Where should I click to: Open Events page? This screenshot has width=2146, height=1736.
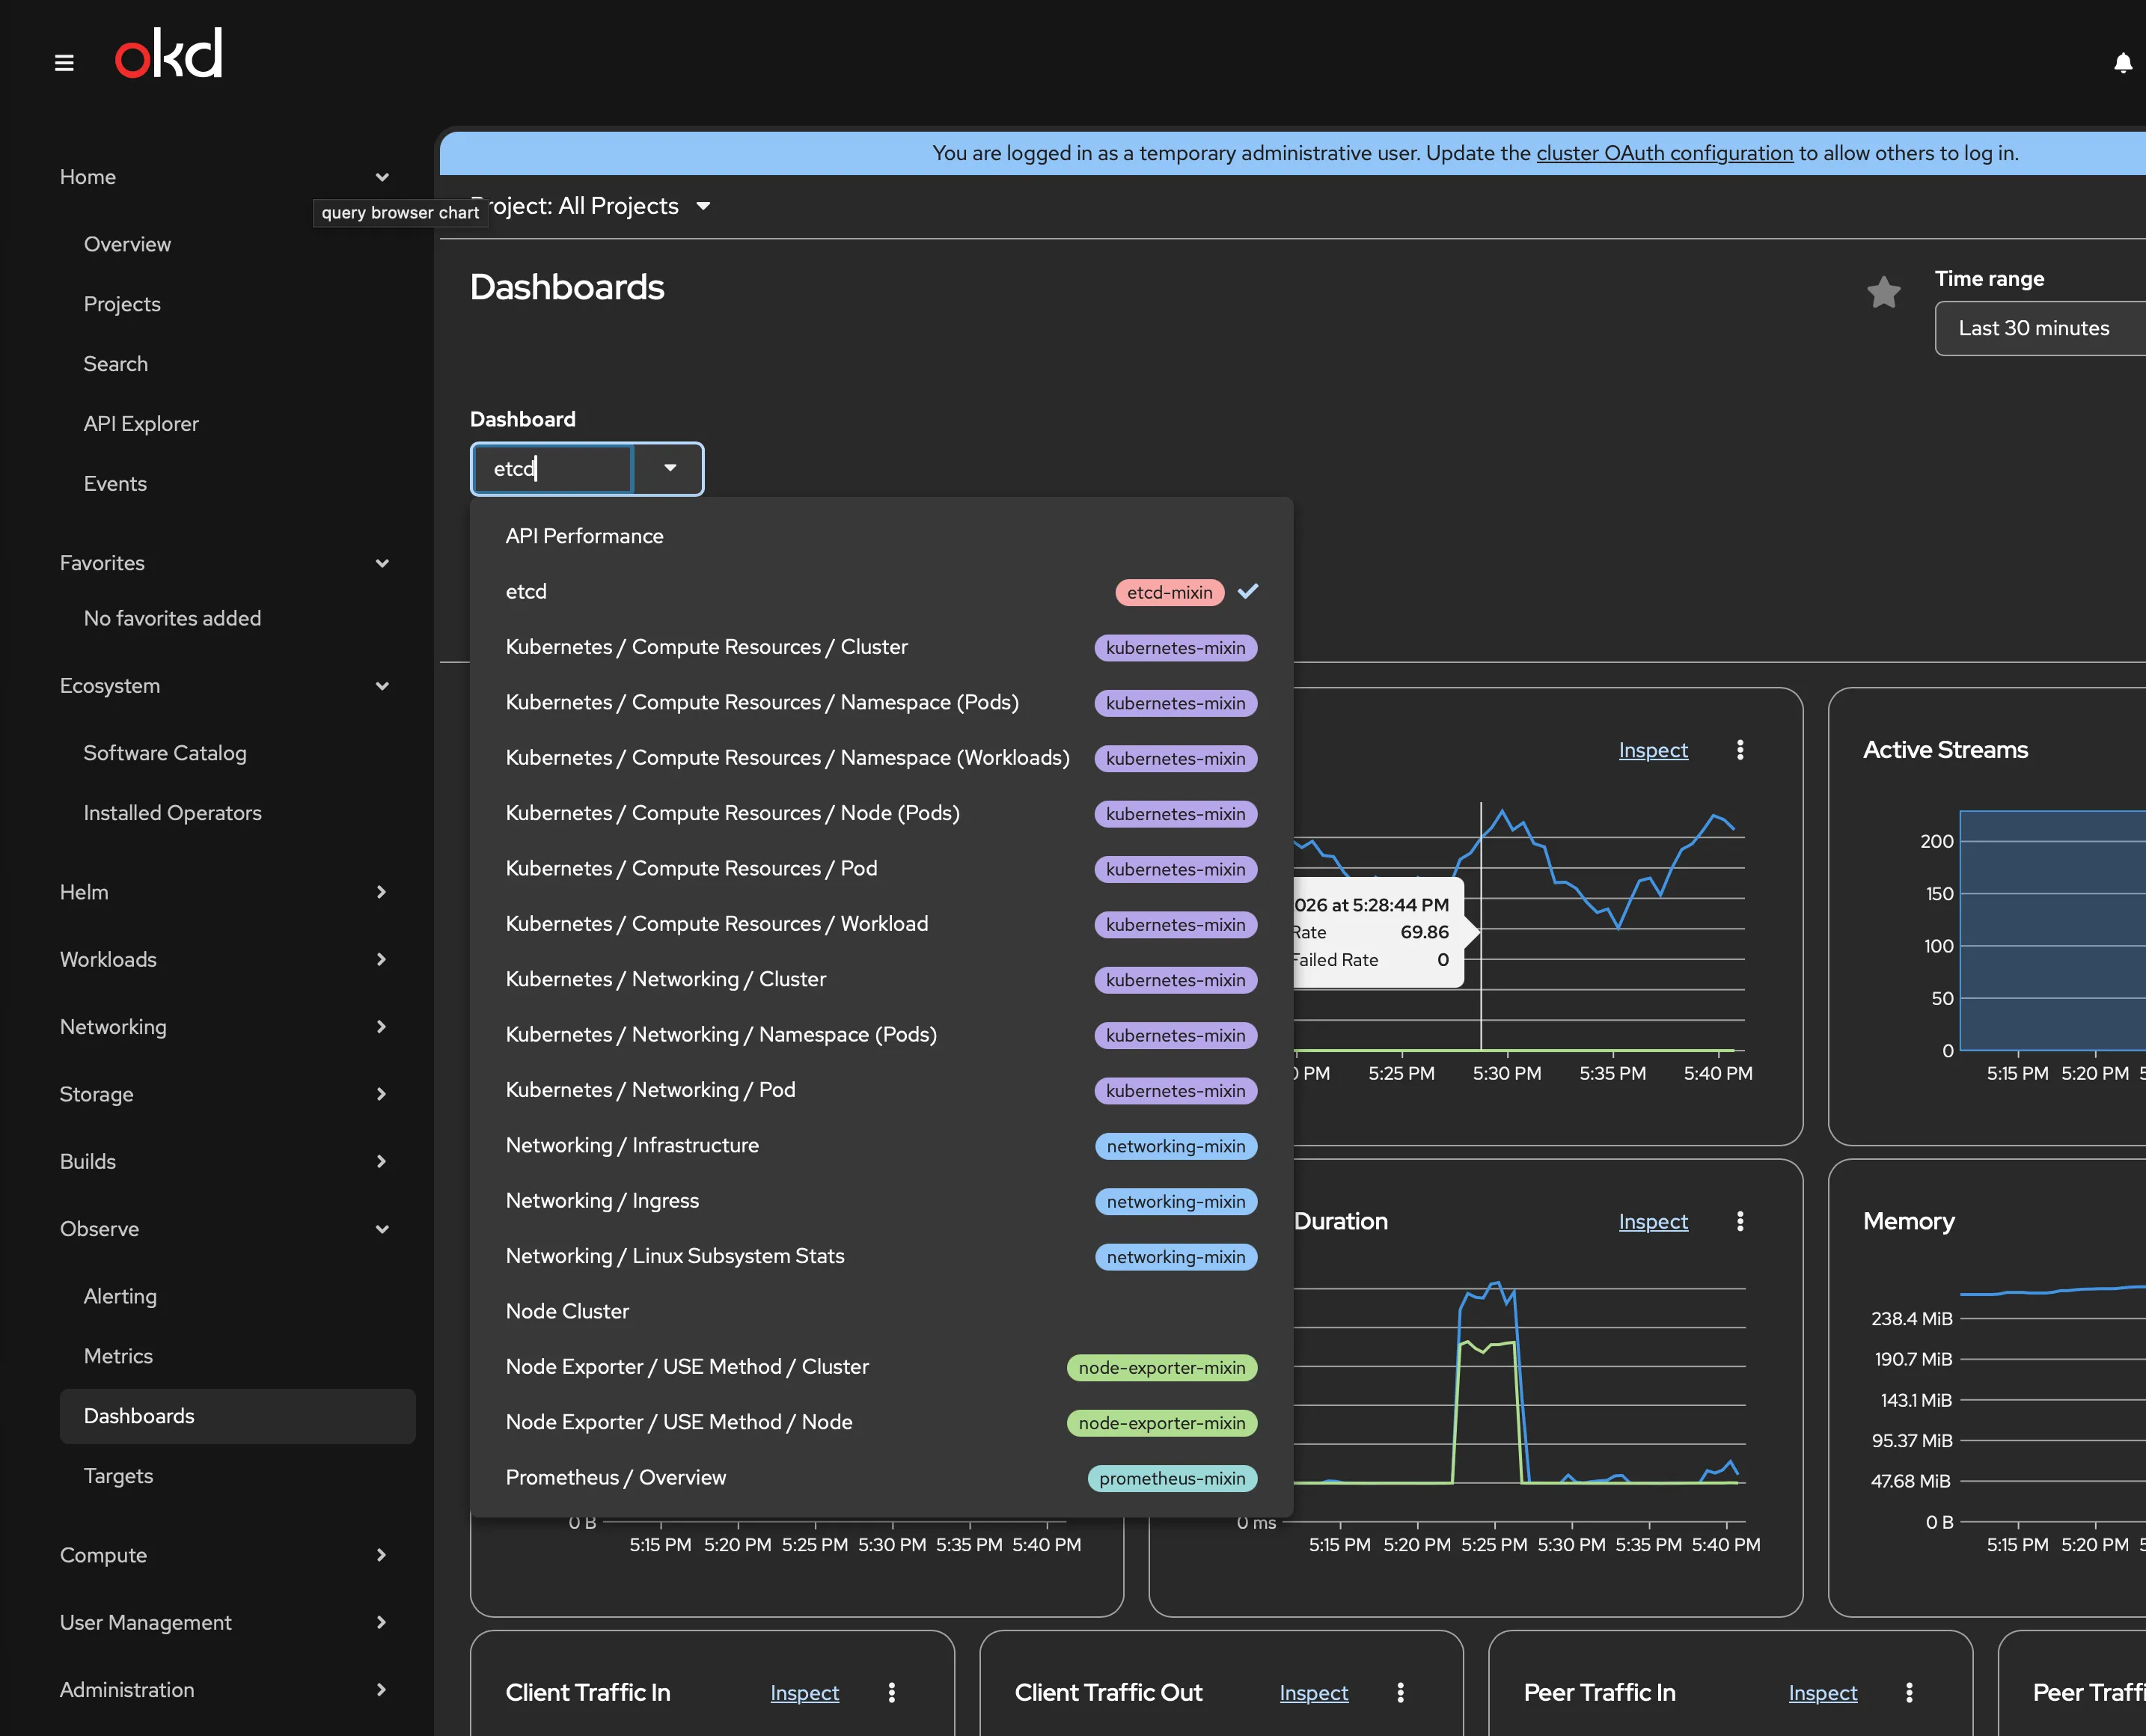[238, 484]
